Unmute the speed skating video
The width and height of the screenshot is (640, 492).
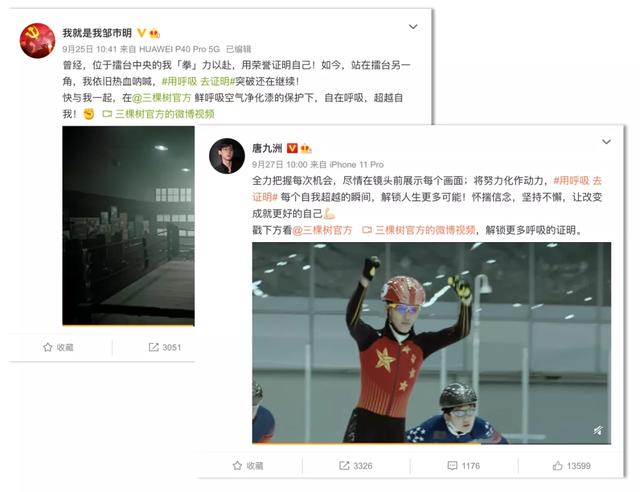pyautogui.click(x=598, y=430)
